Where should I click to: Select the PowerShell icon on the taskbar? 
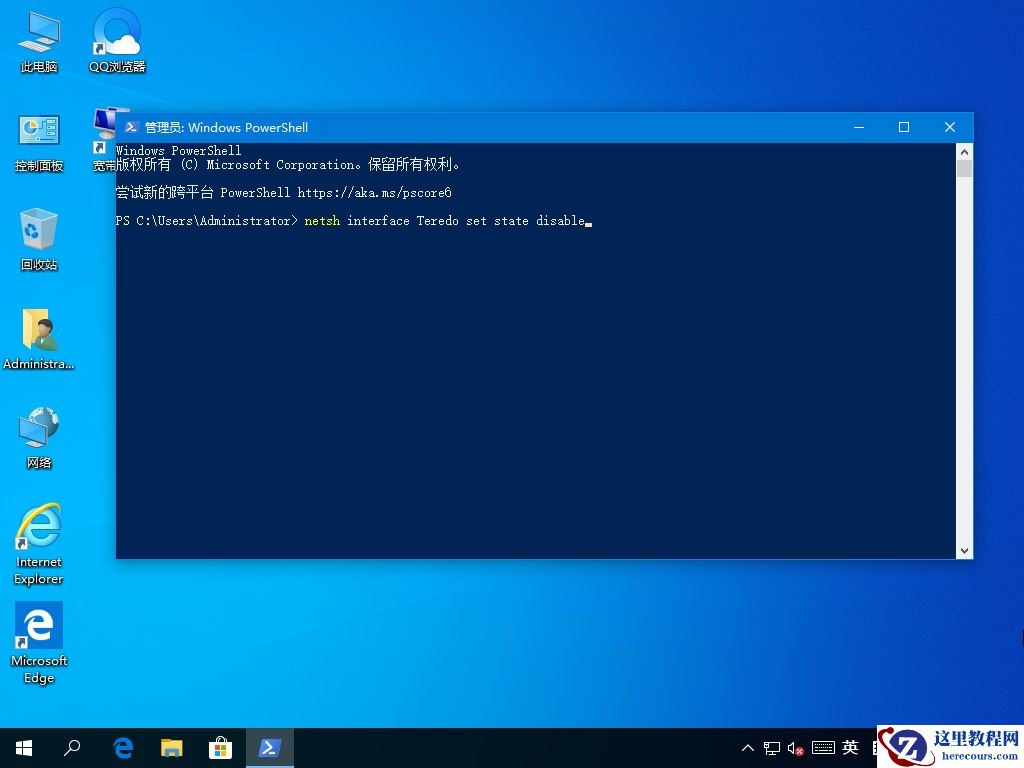269,747
